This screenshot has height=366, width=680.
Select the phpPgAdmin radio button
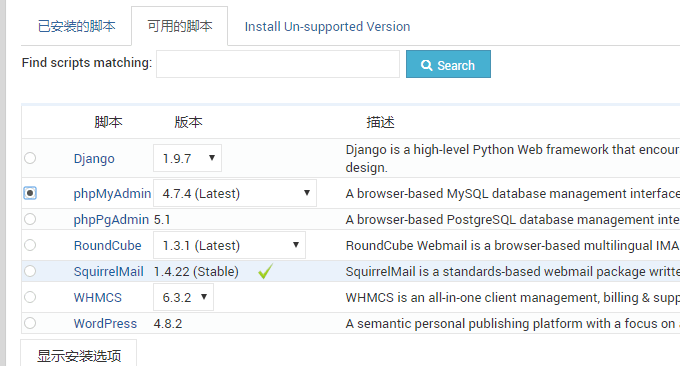[x=30, y=219]
